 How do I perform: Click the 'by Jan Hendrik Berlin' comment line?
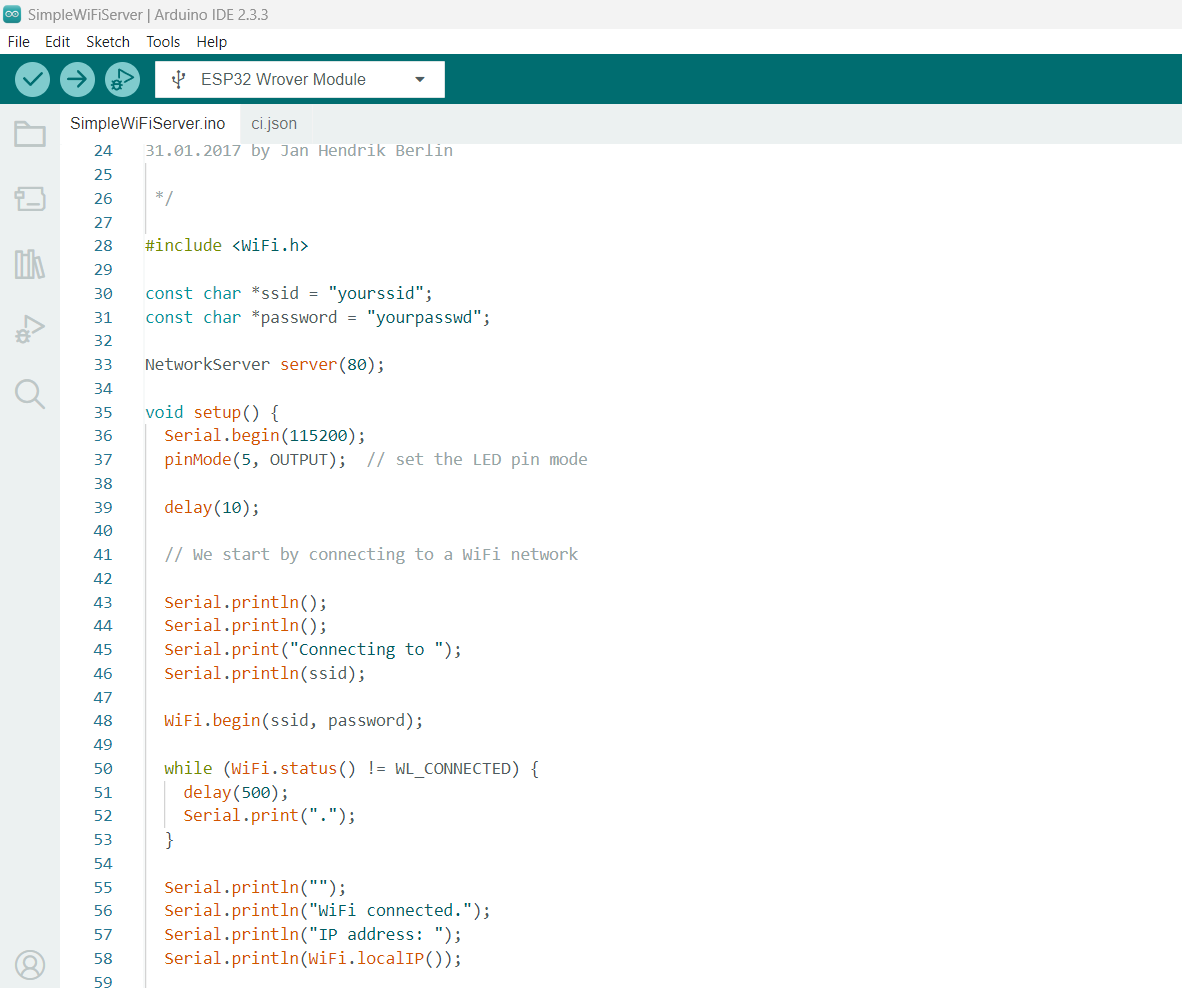coord(299,151)
